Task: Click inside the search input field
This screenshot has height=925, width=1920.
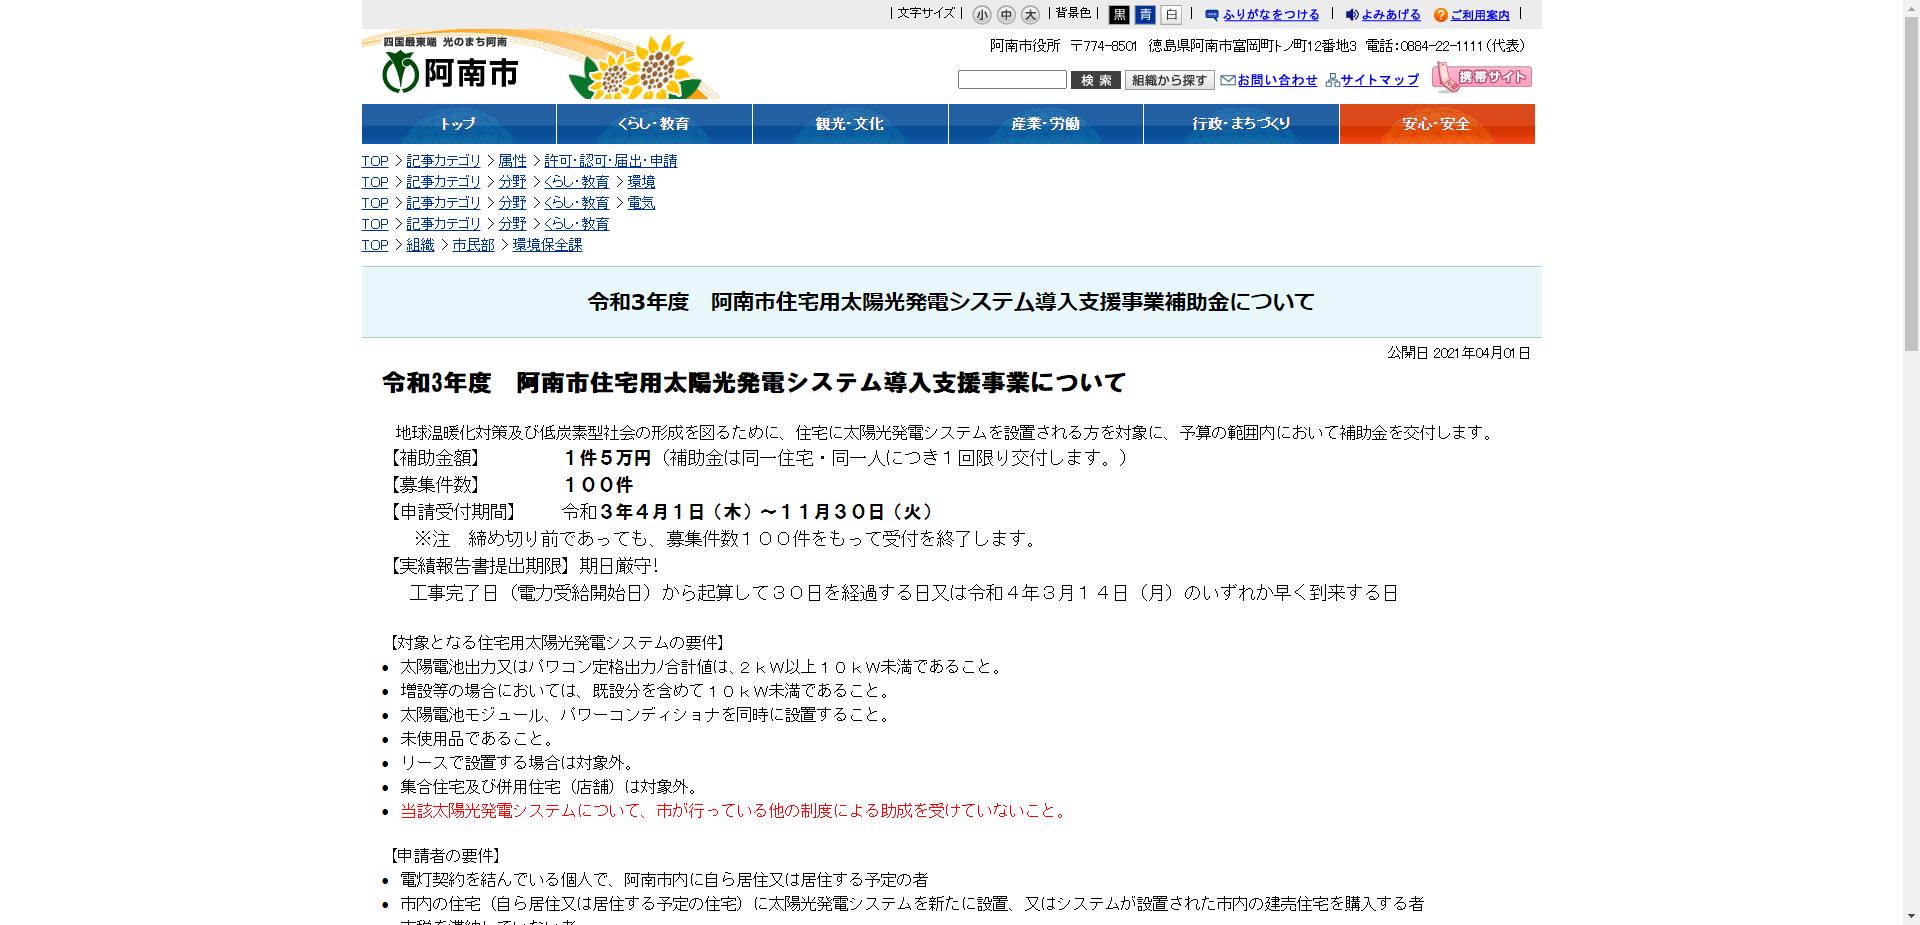Action: (x=1010, y=79)
